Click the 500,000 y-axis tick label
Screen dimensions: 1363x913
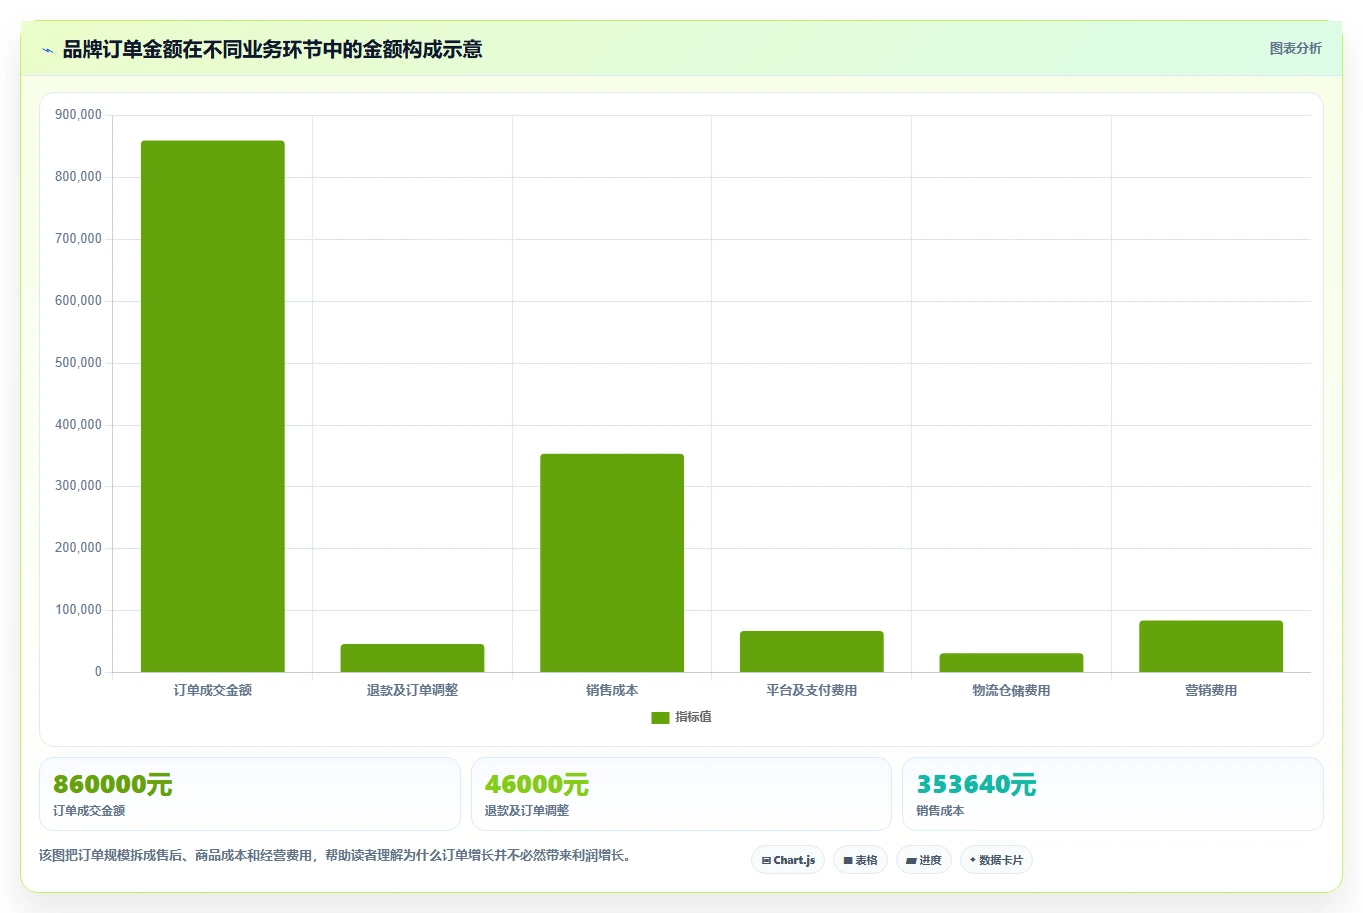pos(78,363)
